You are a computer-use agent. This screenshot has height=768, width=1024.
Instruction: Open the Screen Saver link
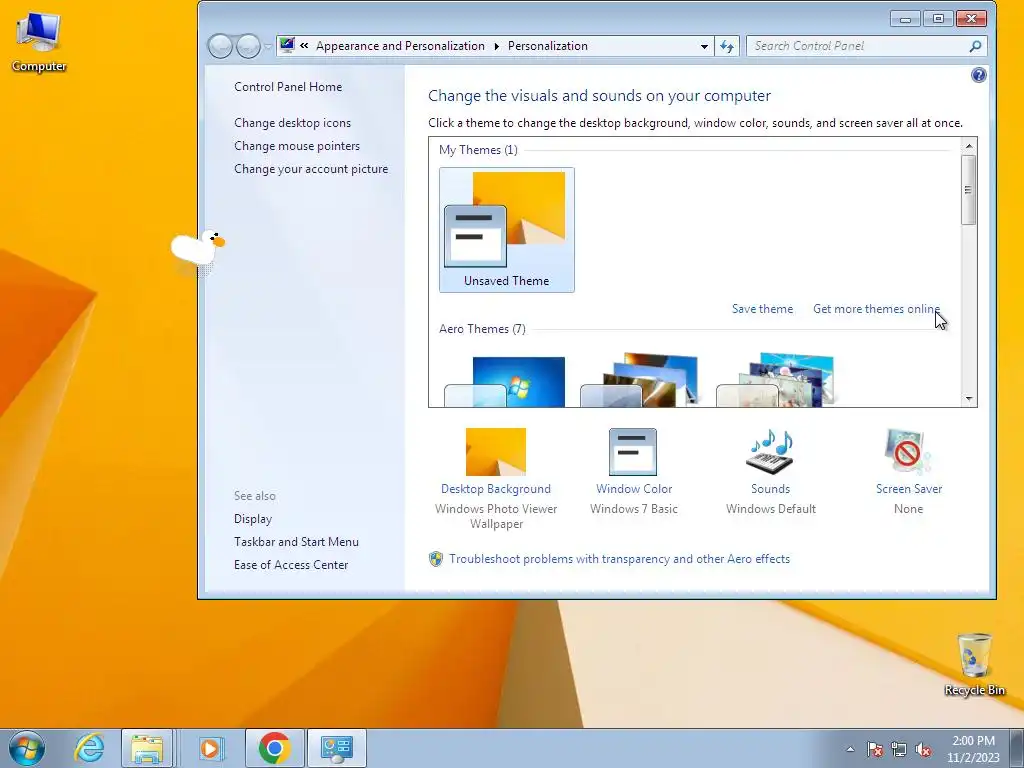click(909, 488)
